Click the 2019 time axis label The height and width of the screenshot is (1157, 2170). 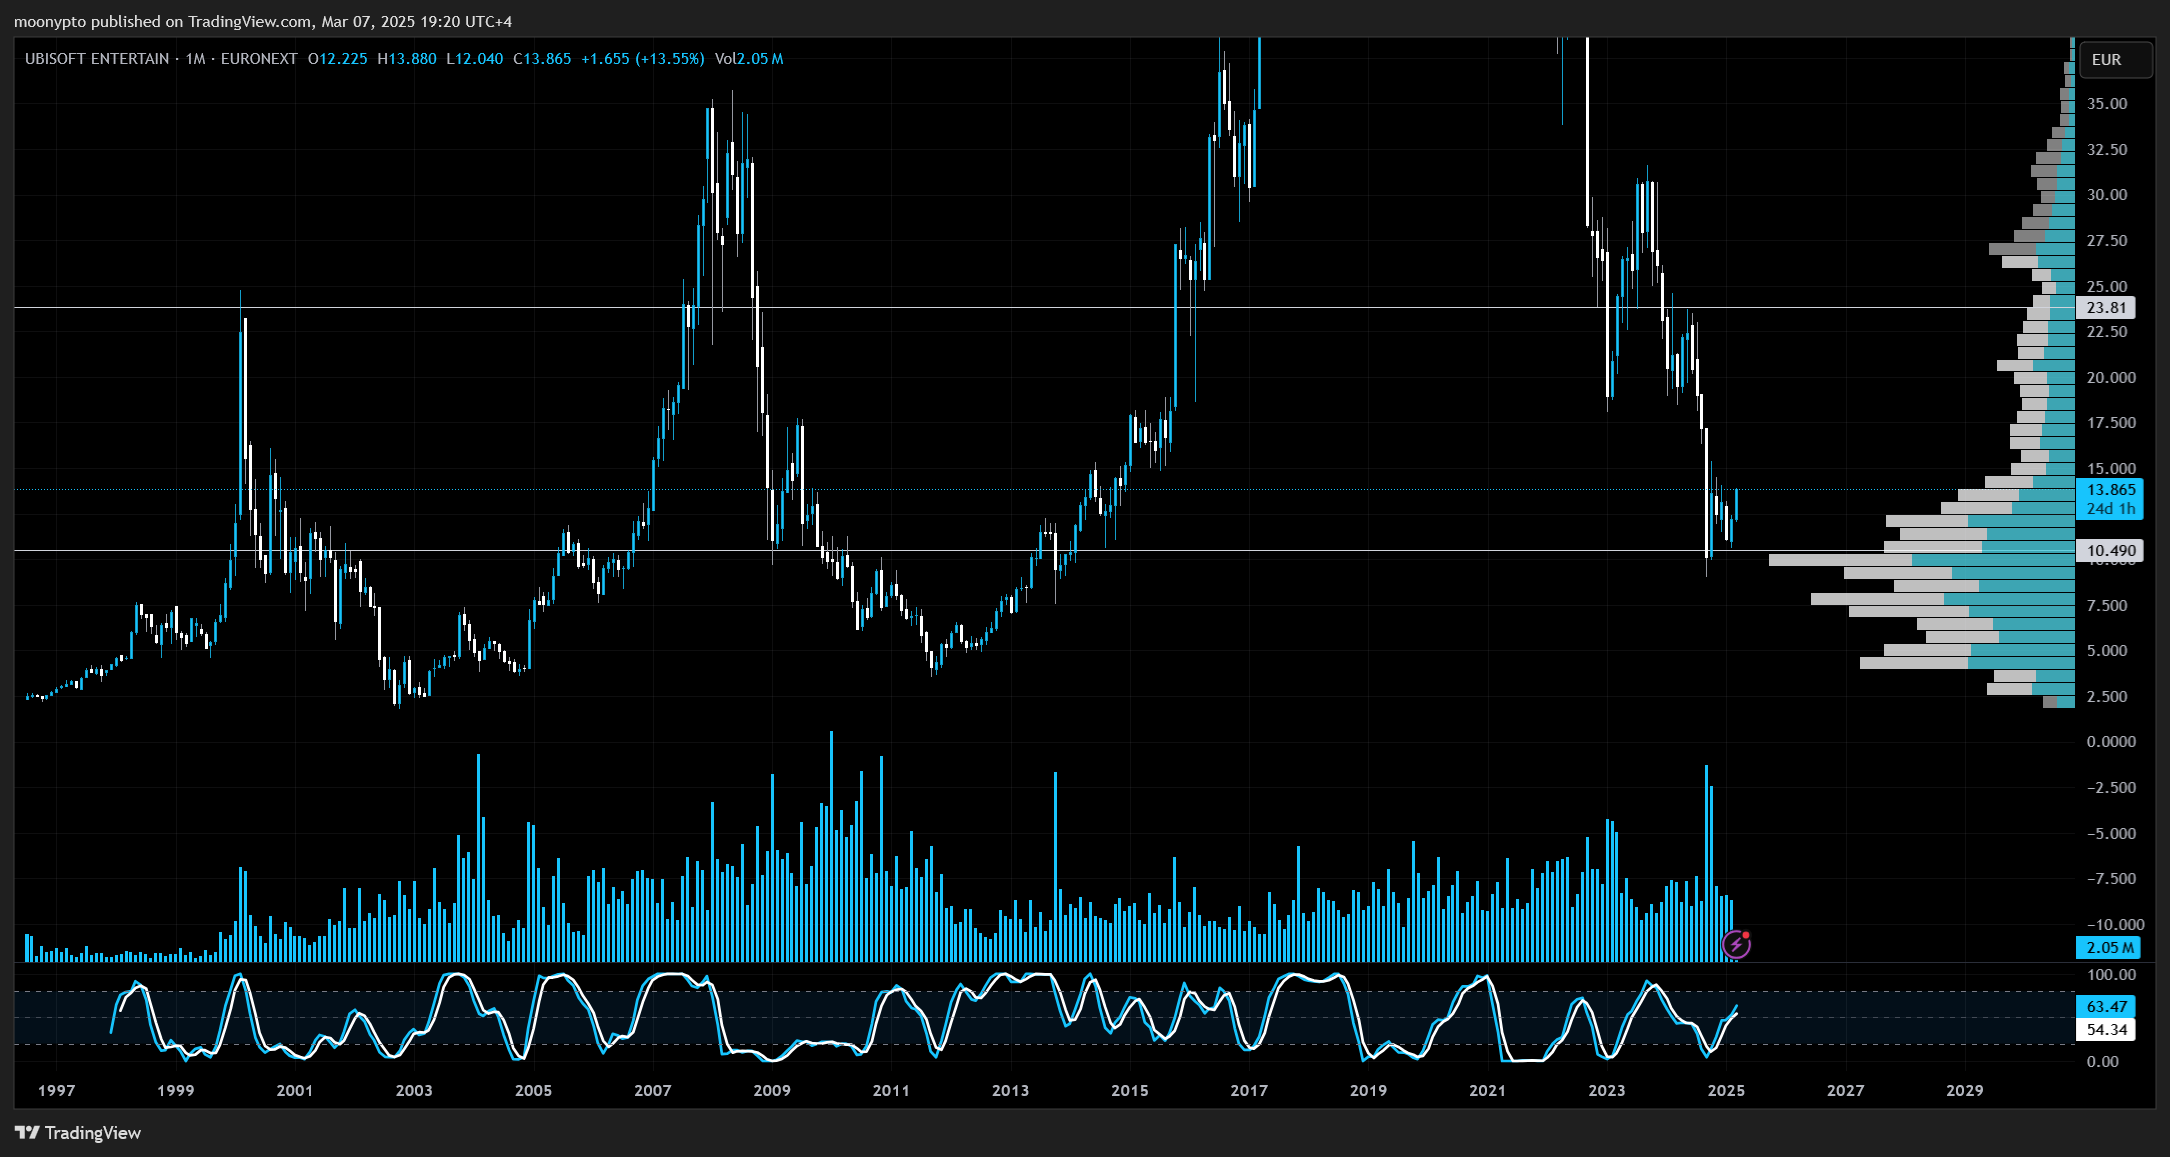pos(1368,1091)
